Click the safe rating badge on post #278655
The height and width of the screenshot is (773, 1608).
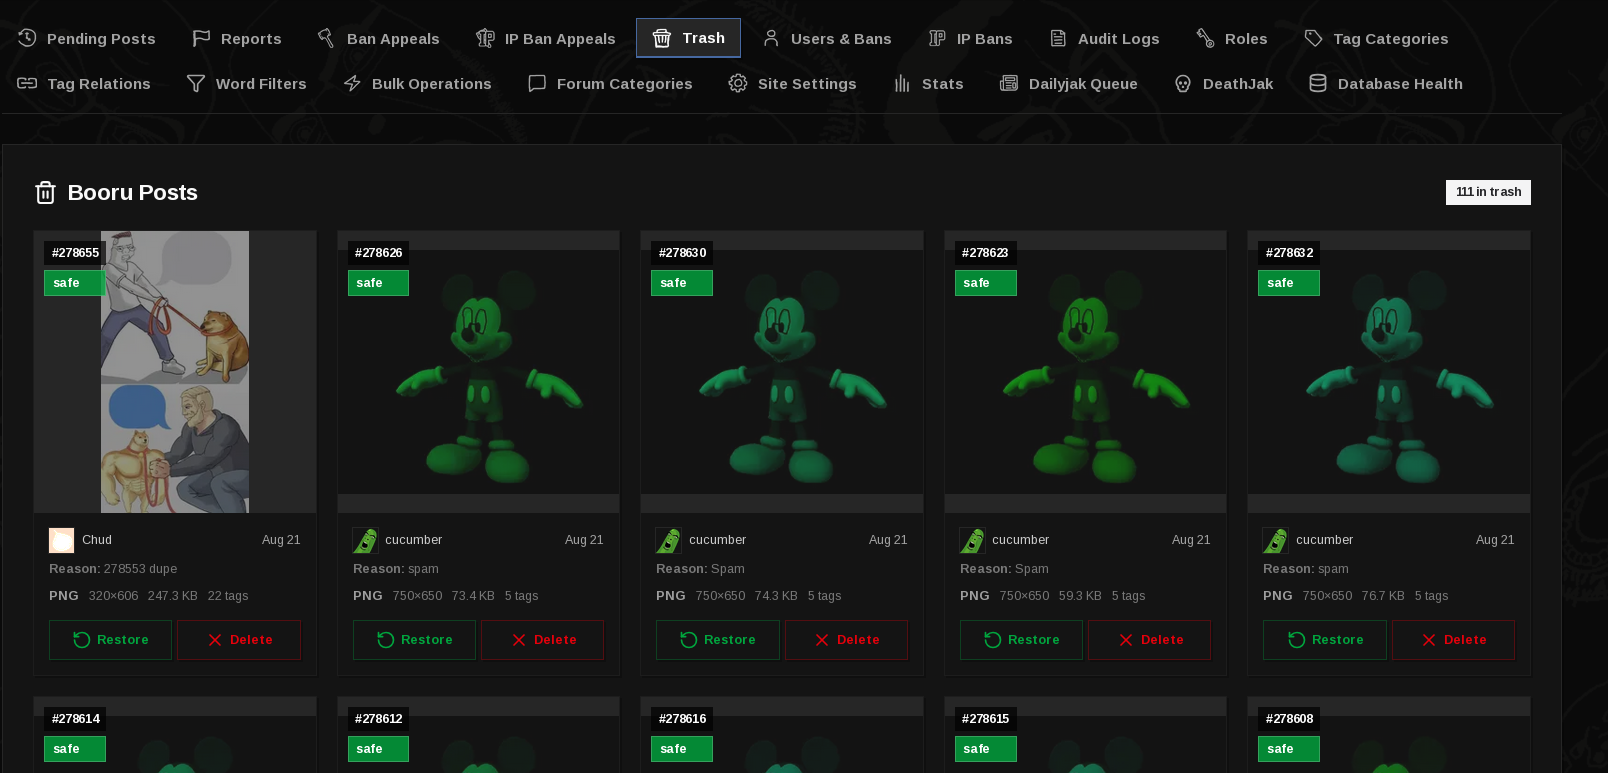pyautogui.click(x=75, y=283)
